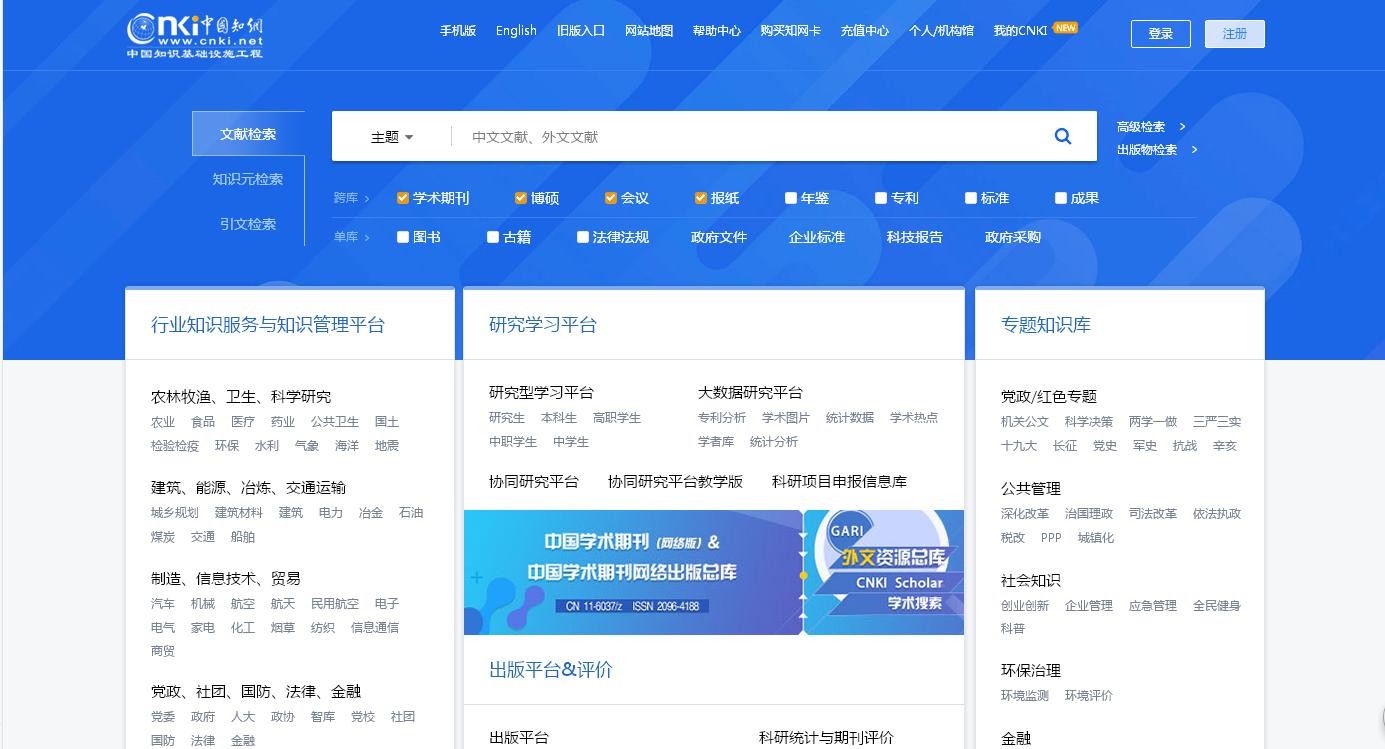Open 研究生 link
This screenshot has width=1385, height=749.
point(507,418)
